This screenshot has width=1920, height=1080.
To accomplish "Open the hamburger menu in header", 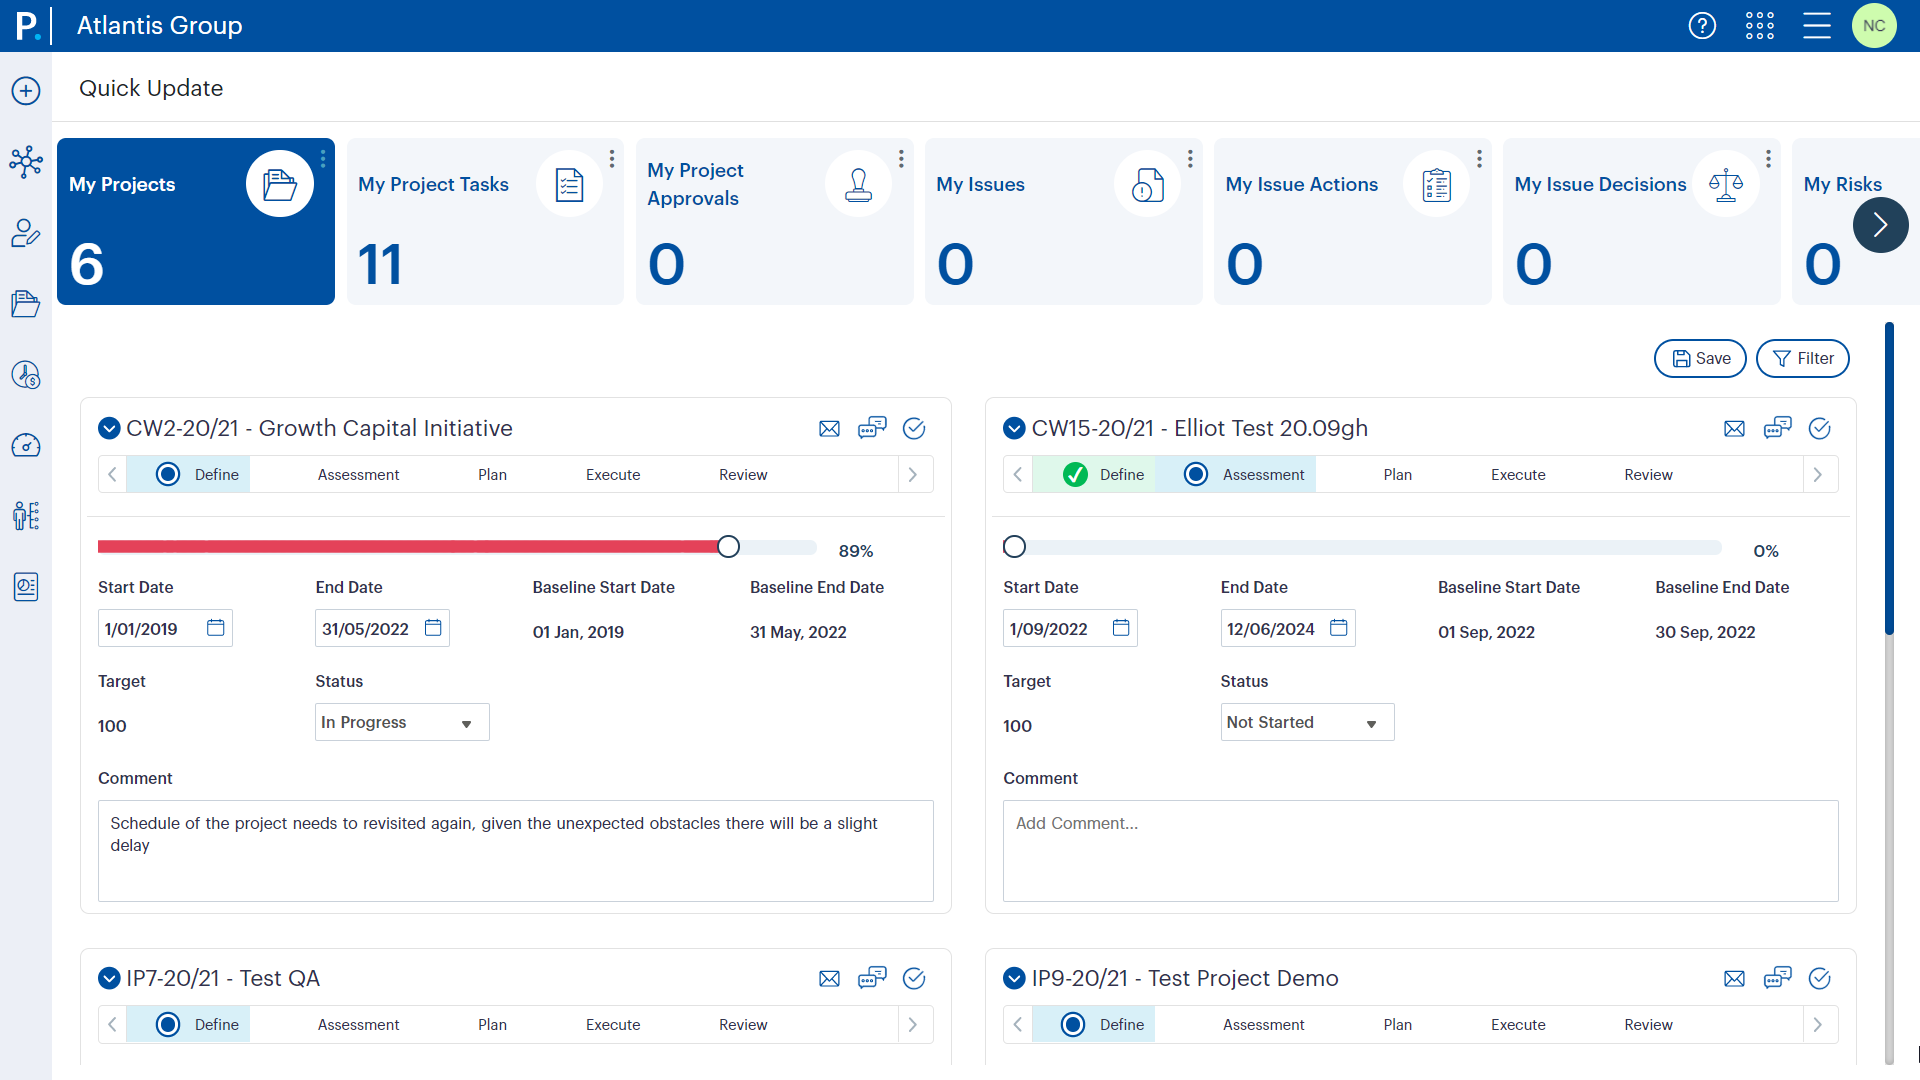I will click(x=1817, y=26).
